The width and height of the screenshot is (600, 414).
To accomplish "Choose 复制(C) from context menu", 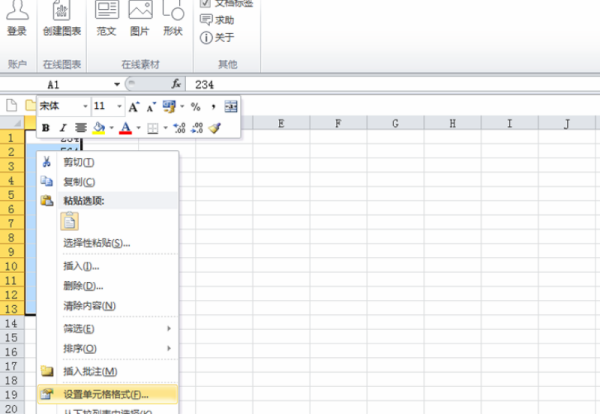I will [108, 182].
